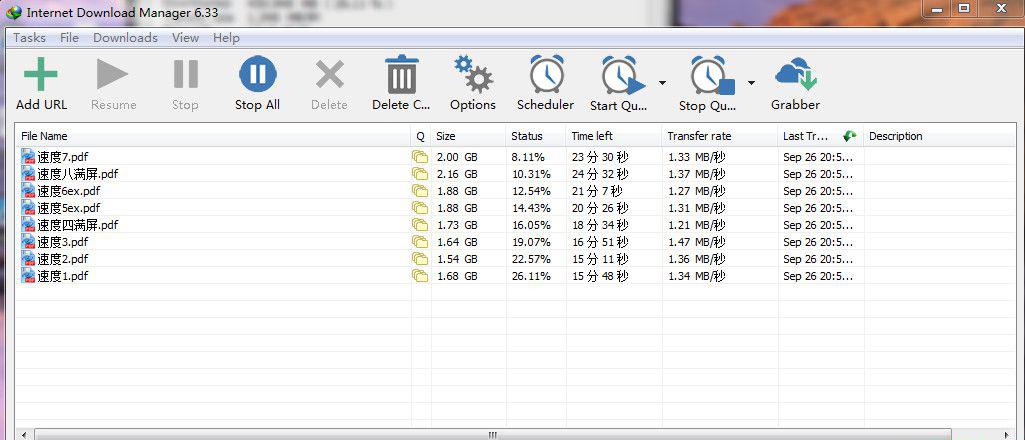Click the 1.54 GB size value
Screen dimensions: 1025x440
point(457,259)
